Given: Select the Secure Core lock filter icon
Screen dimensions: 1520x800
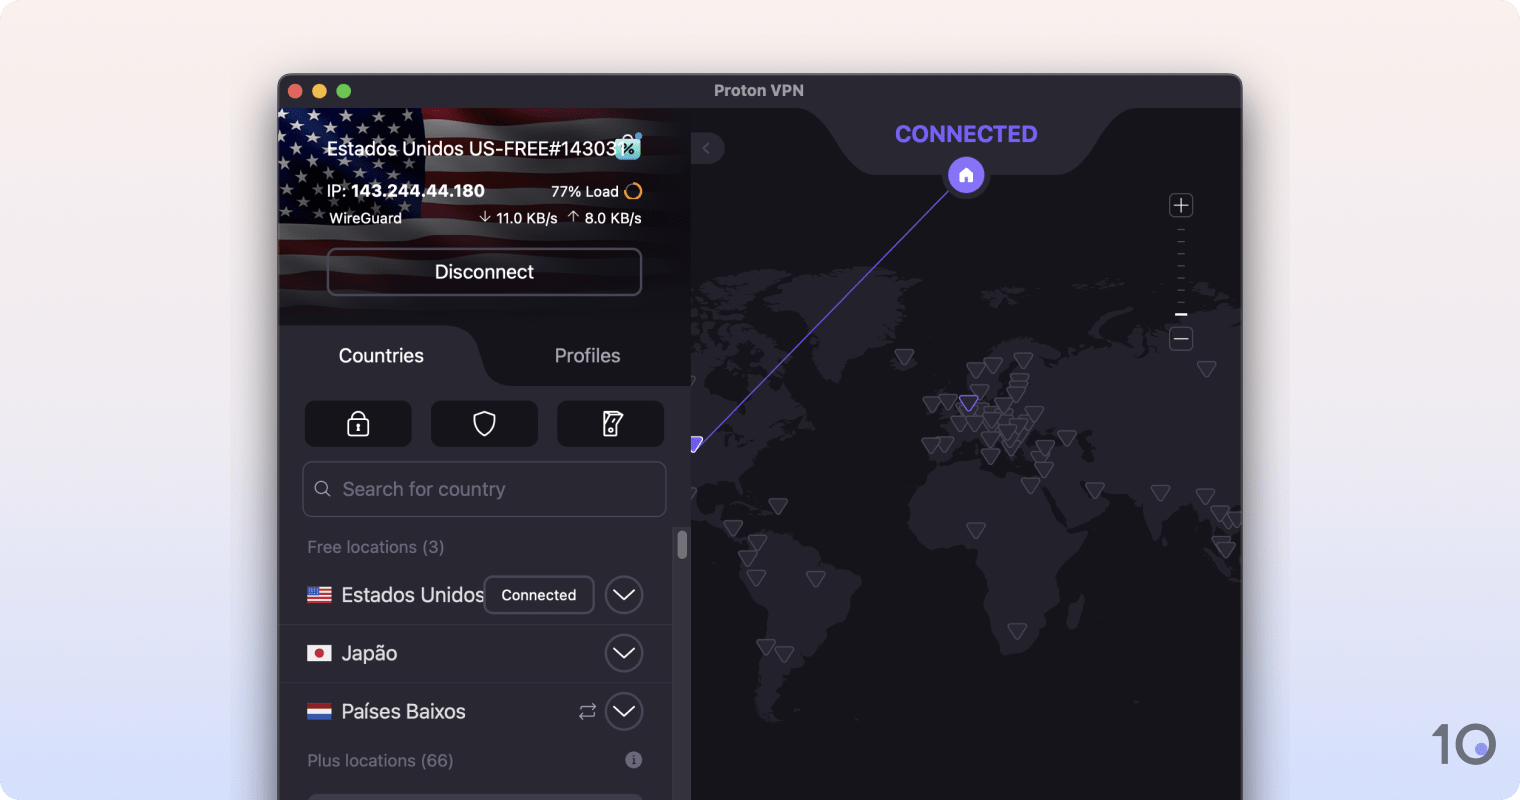Looking at the screenshot, I should tap(357, 423).
